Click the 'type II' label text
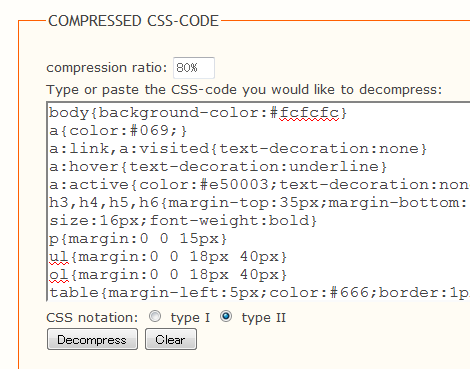The height and width of the screenshot is (369, 470). [264, 318]
